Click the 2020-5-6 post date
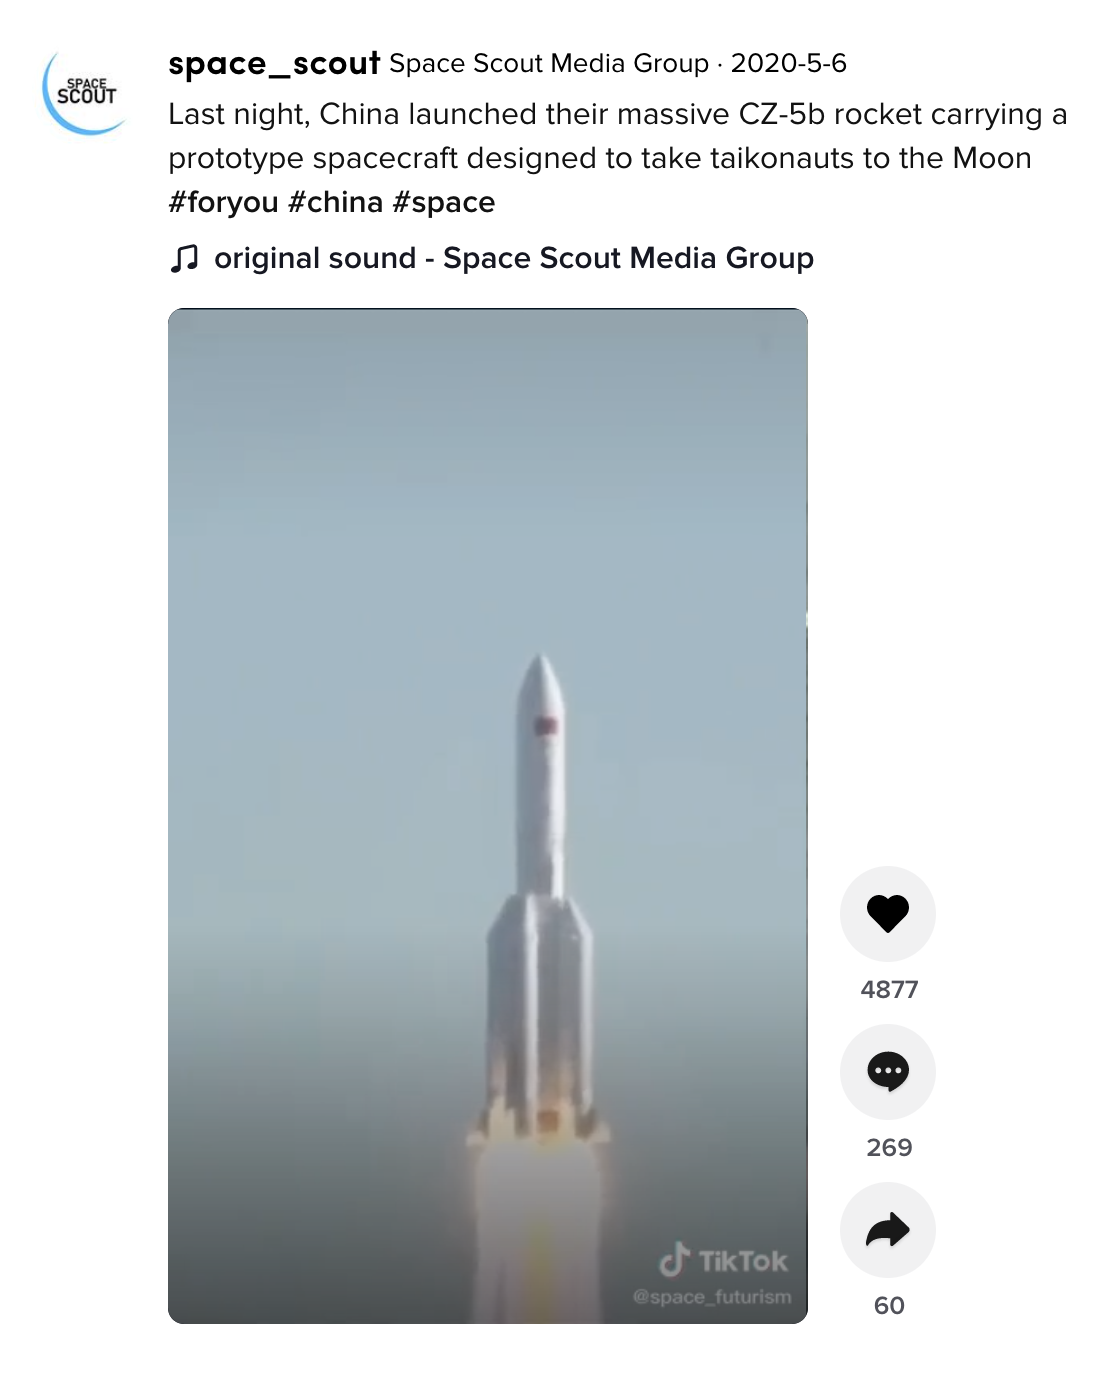The image size is (1102, 1380). click(788, 64)
